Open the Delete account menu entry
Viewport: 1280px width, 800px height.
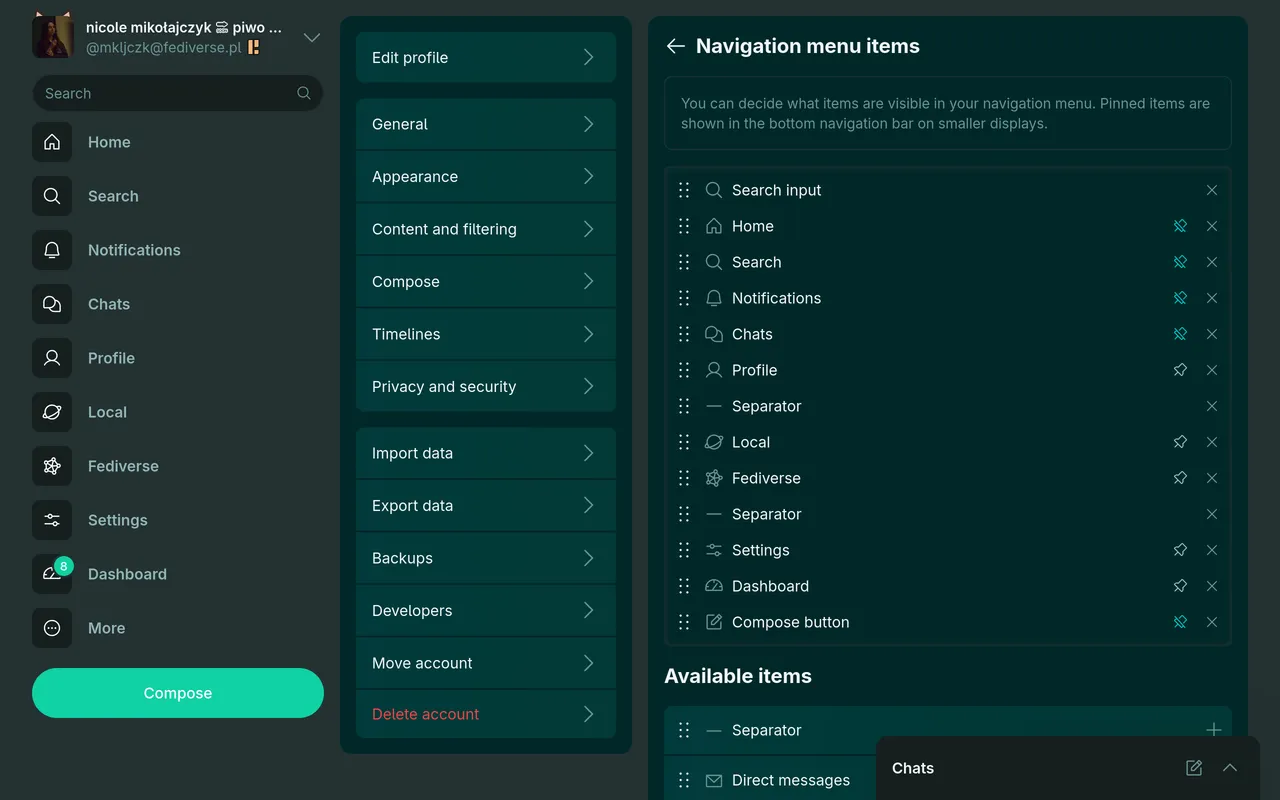485,714
